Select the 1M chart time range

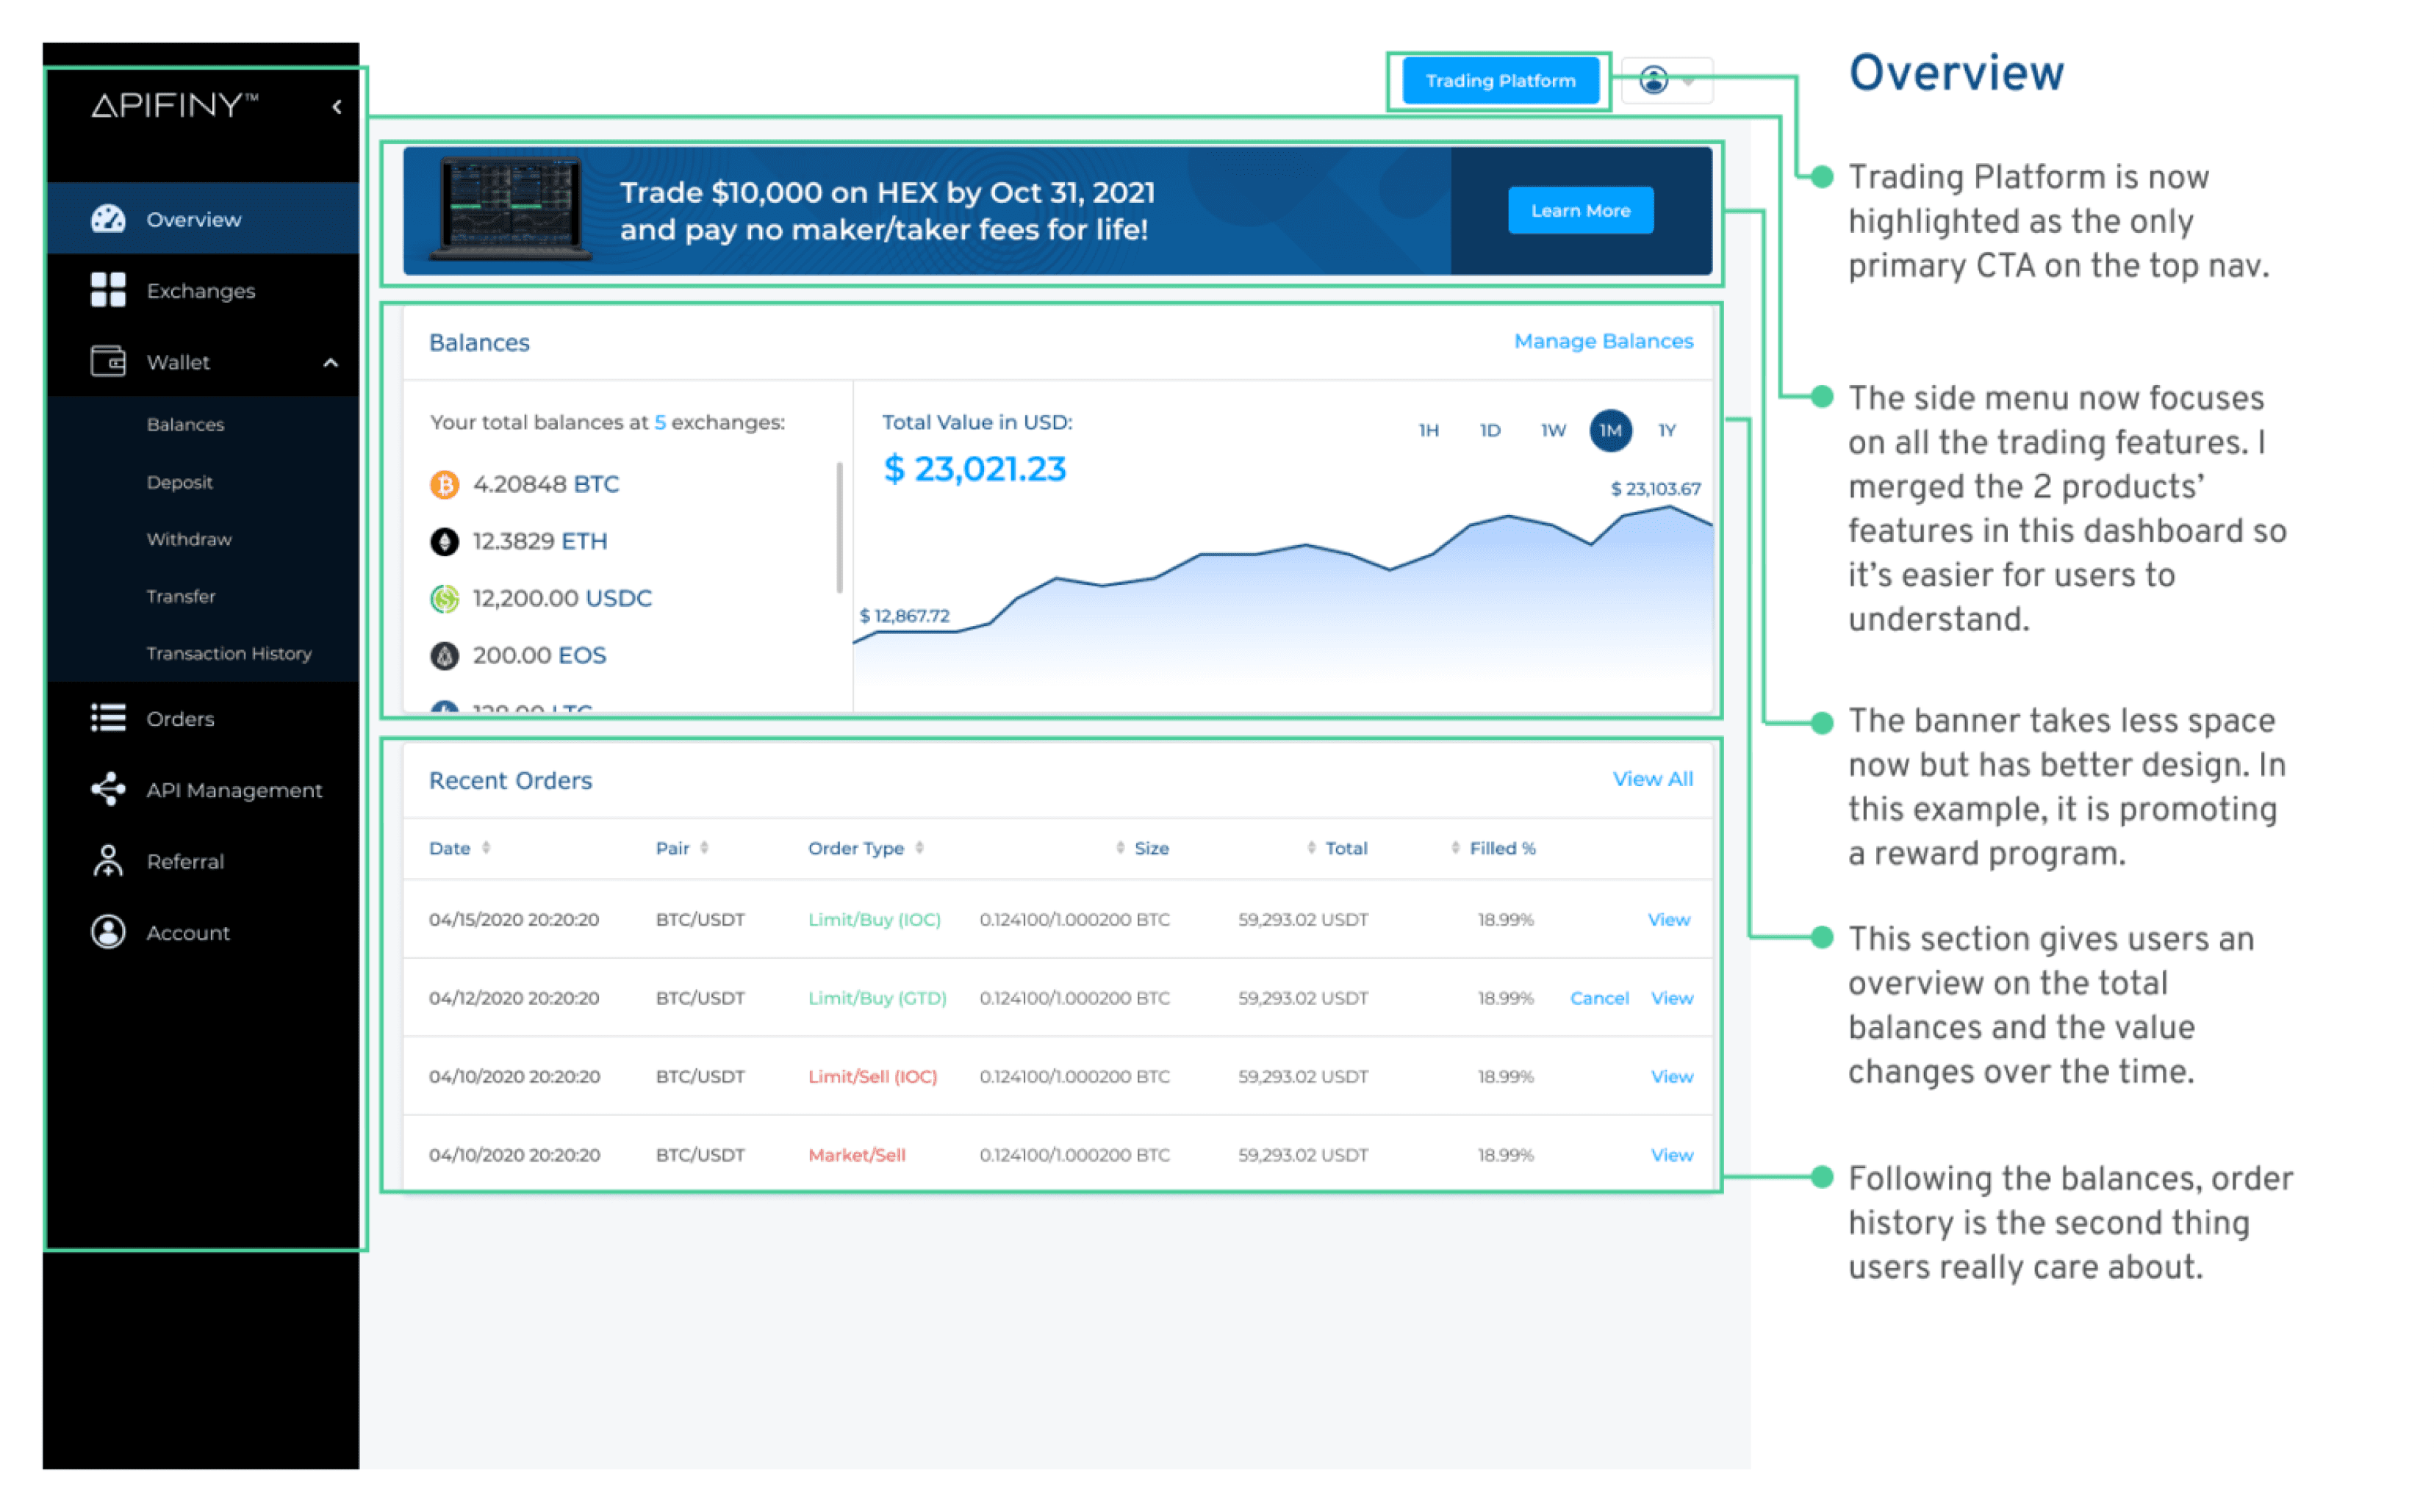point(1611,431)
